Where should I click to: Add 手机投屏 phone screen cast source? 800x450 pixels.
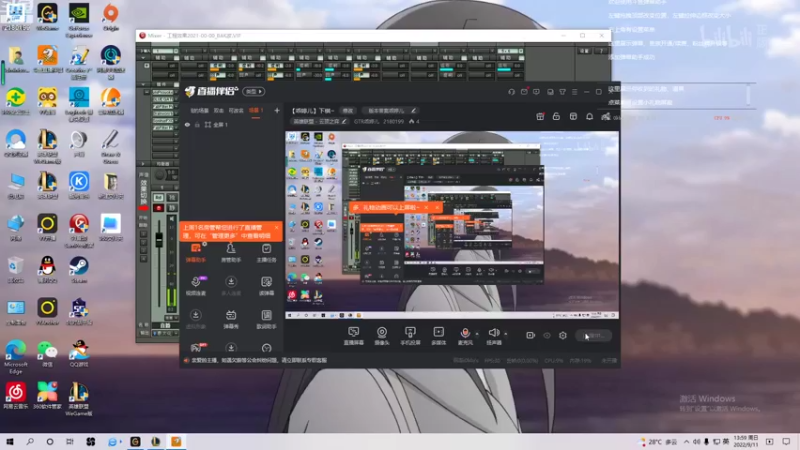(410, 336)
